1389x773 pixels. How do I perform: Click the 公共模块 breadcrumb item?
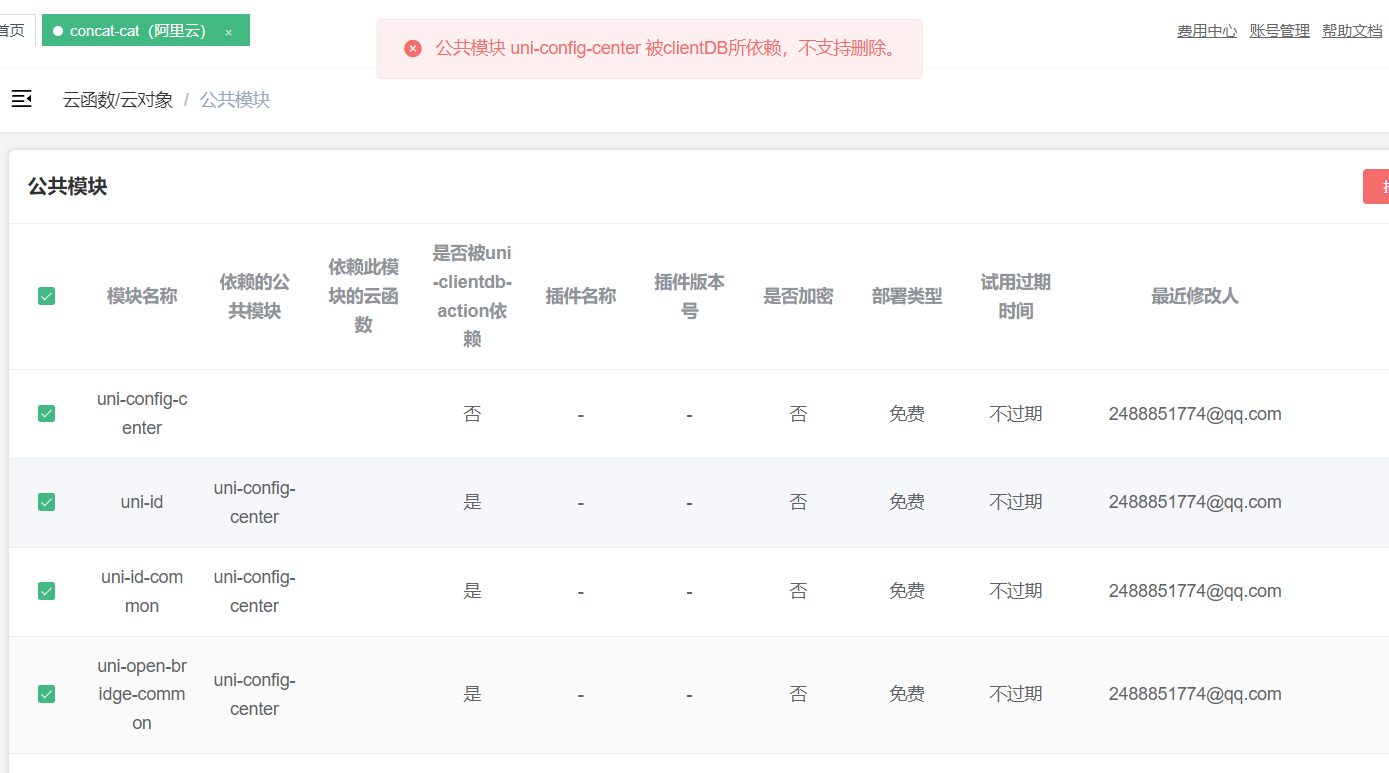pos(235,100)
